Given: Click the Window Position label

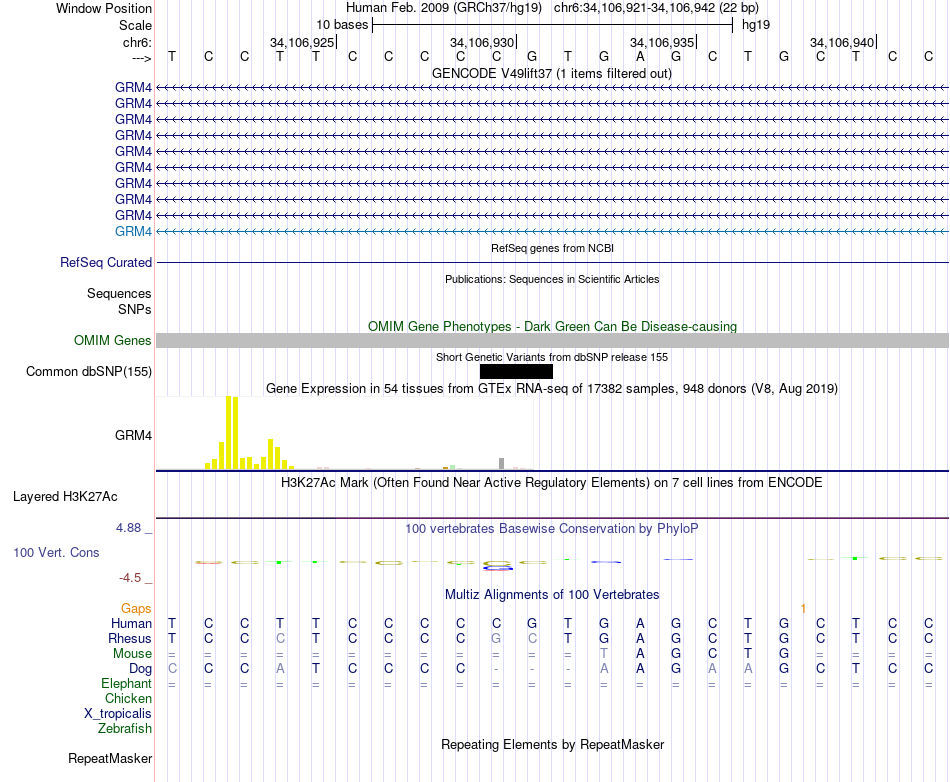Looking at the screenshot, I should pyautogui.click(x=104, y=8).
